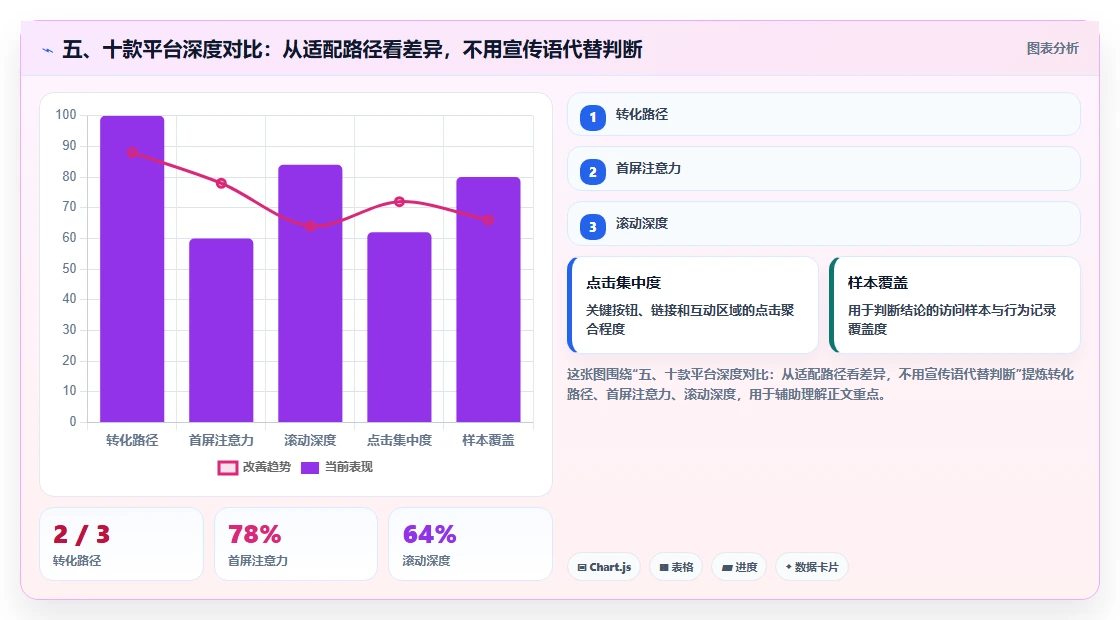This screenshot has width=1120, height=620.
Task: Click the purple 当前表现 legend swatch
Action: point(309,468)
